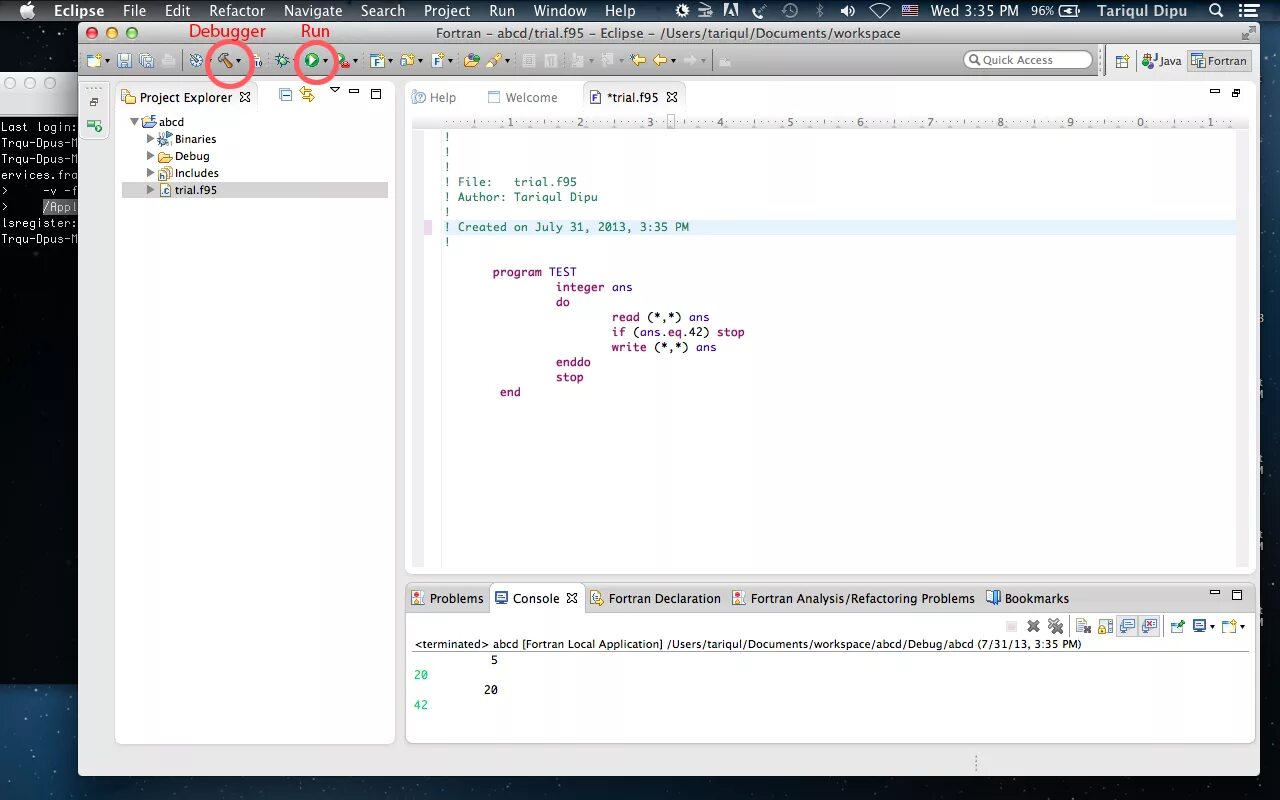The width and height of the screenshot is (1280, 800).
Task: Expand the Debug folder
Action: pyautogui.click(x=151, y=156)
